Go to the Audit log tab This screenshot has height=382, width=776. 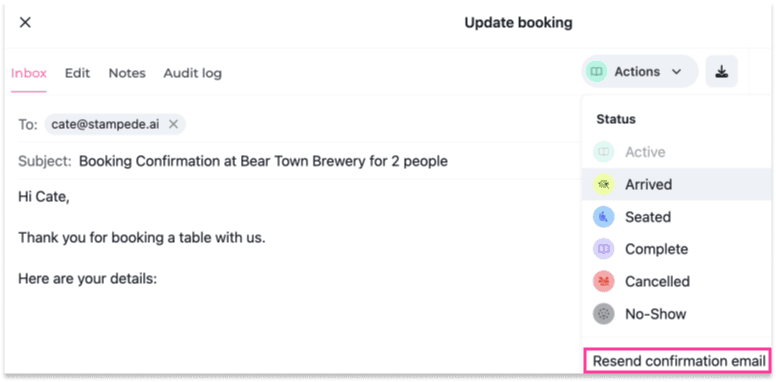[x=193, y=73]
